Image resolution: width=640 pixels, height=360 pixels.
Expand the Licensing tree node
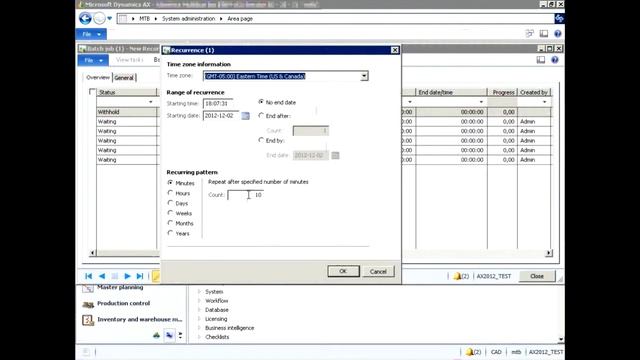coord(199,319)
